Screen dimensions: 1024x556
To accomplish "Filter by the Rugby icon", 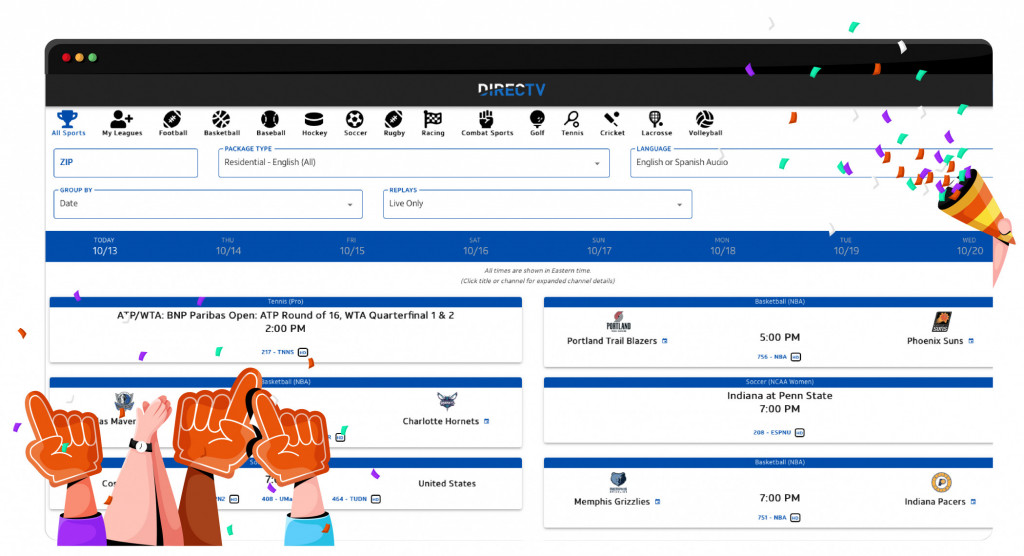I will [394, 119].
